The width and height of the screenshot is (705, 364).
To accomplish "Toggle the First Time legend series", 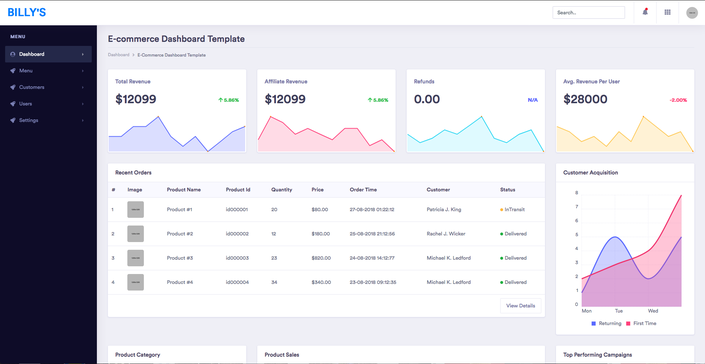I will tap(641, 323).
